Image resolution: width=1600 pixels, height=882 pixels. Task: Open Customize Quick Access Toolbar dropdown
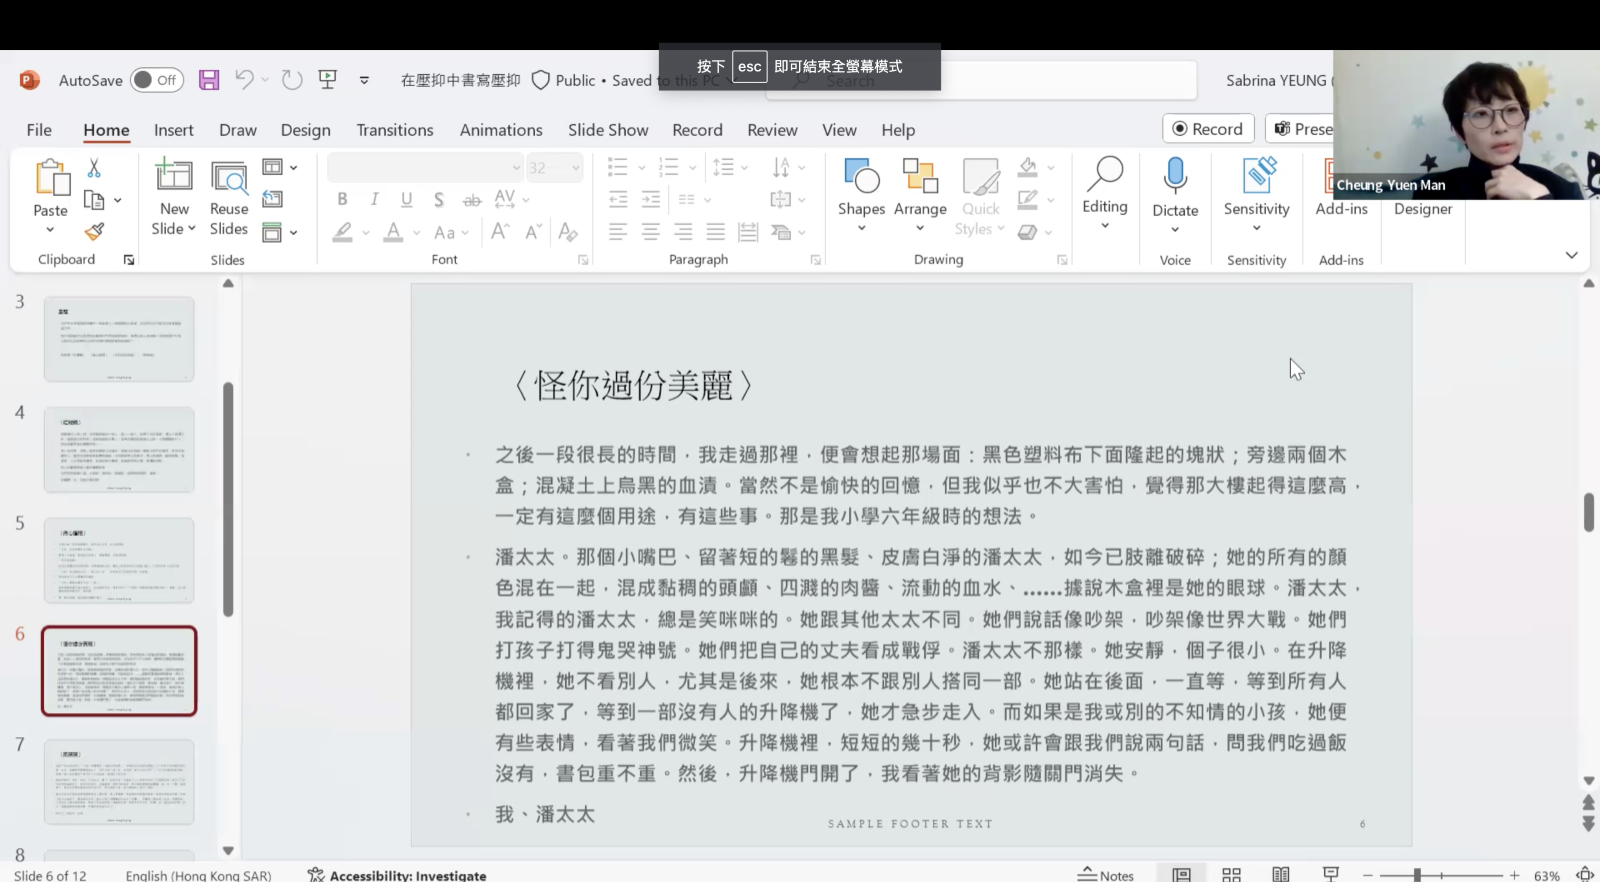[x=364, y=80]
